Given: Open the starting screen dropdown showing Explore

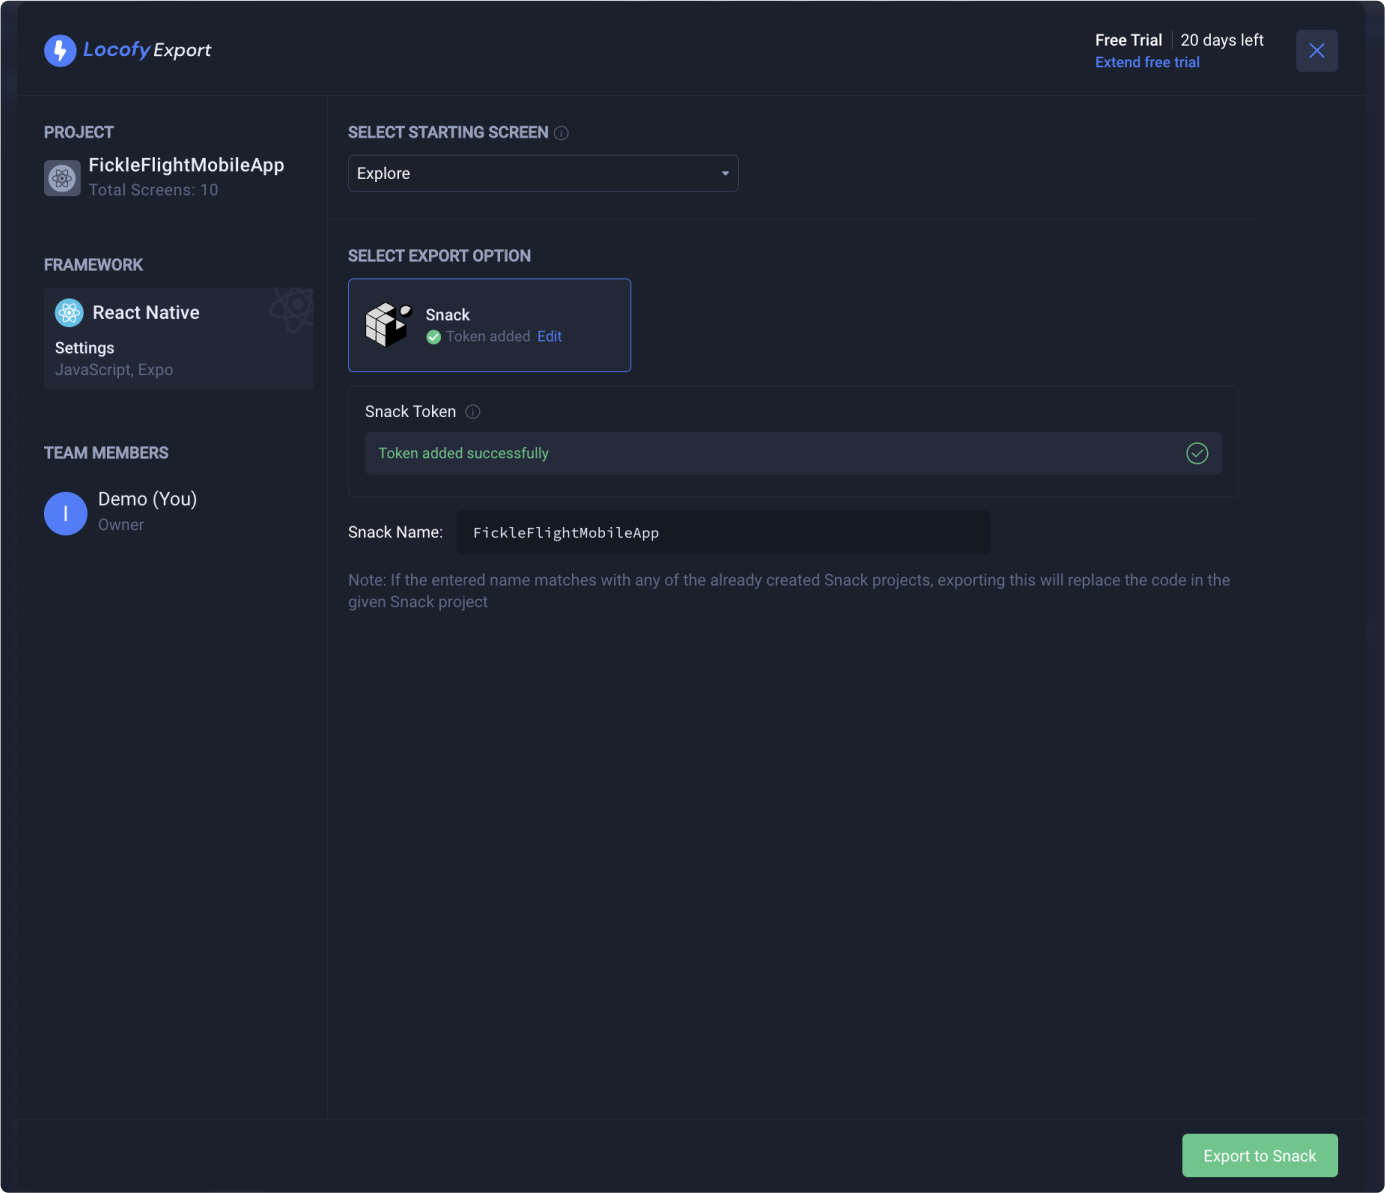Looking at the screenshot, I should pos(543,173).
